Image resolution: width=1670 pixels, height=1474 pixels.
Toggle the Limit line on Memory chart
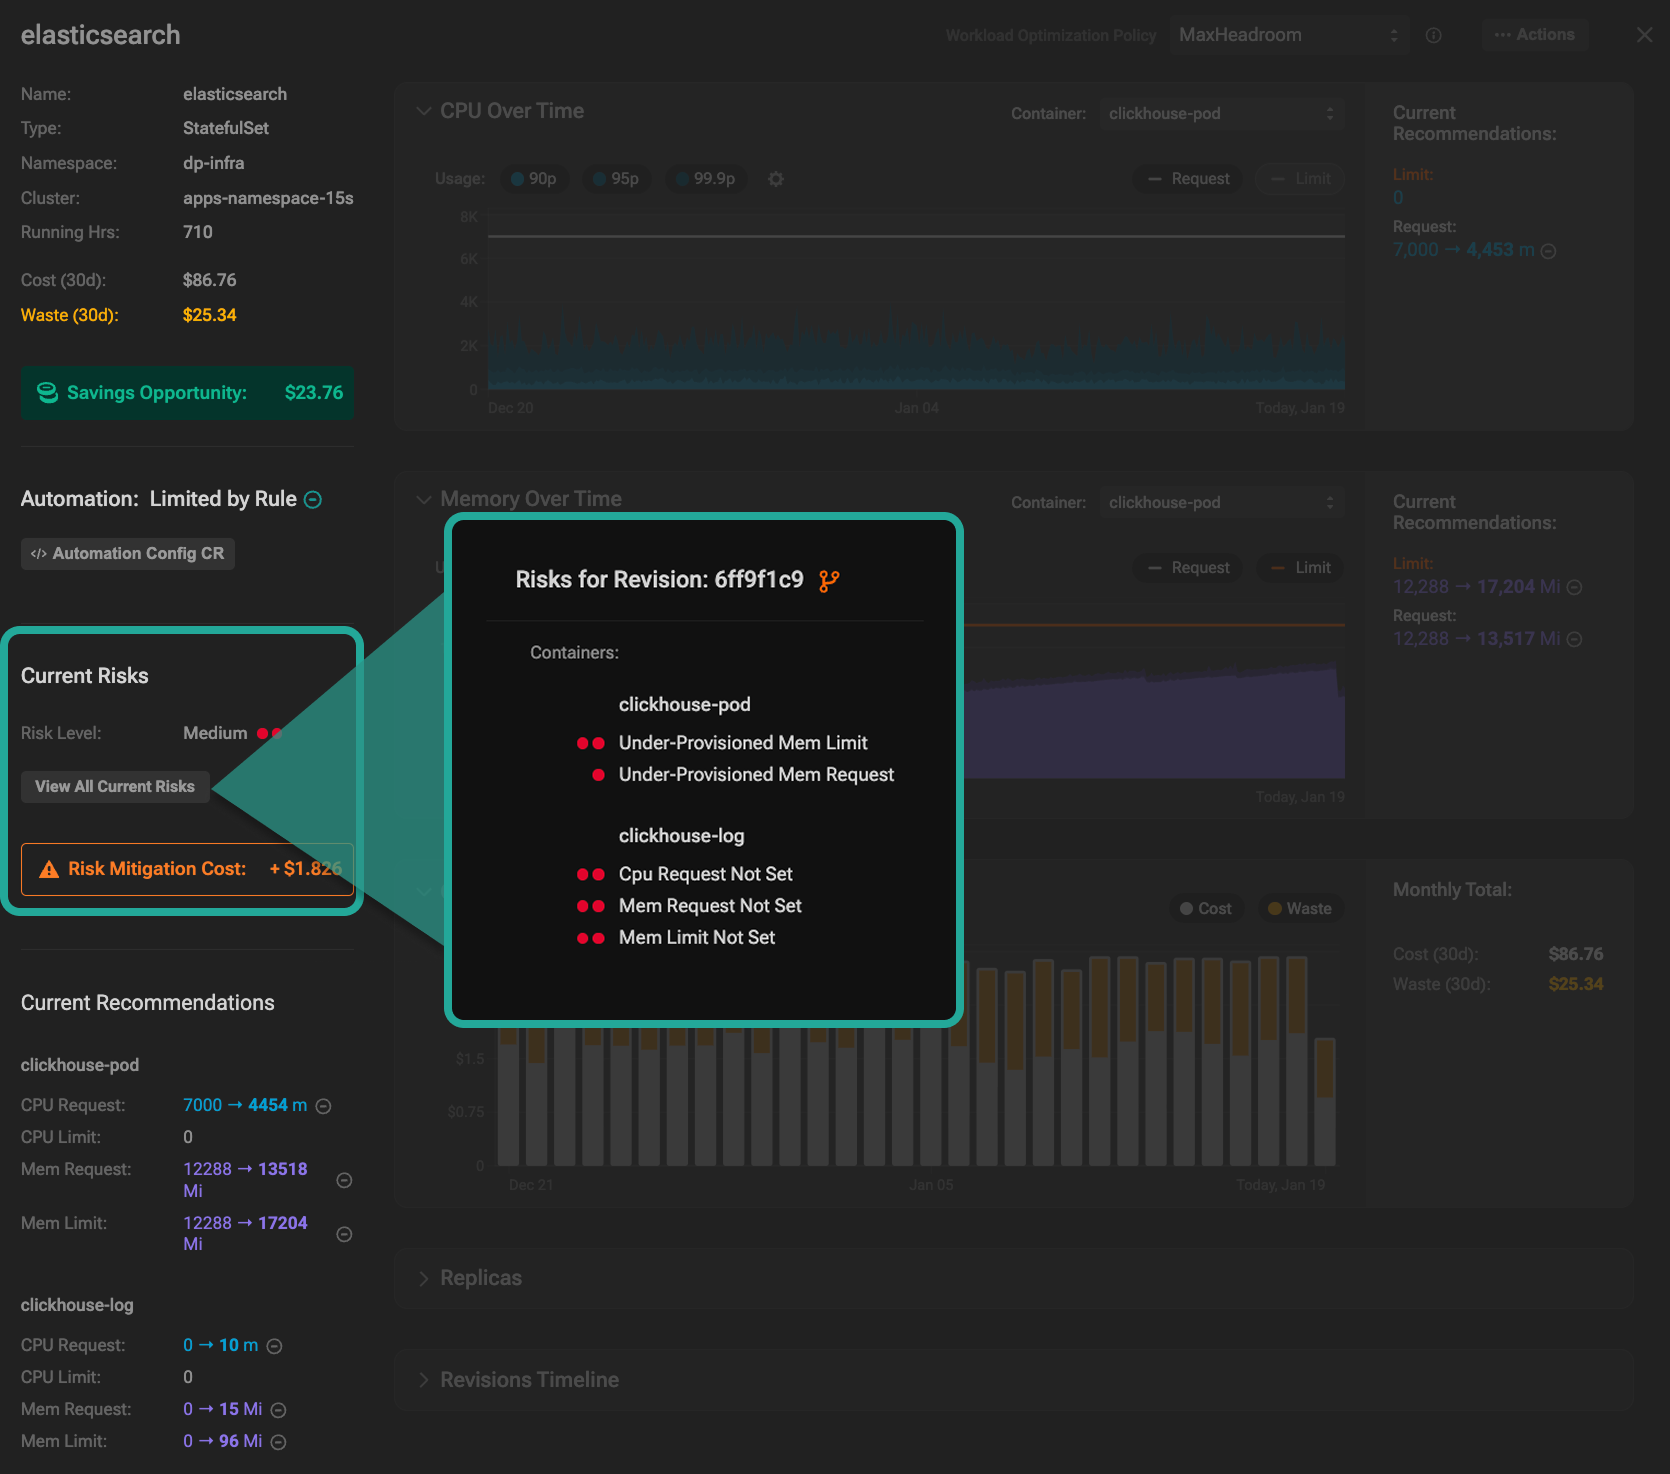(x=1300, y=568)
